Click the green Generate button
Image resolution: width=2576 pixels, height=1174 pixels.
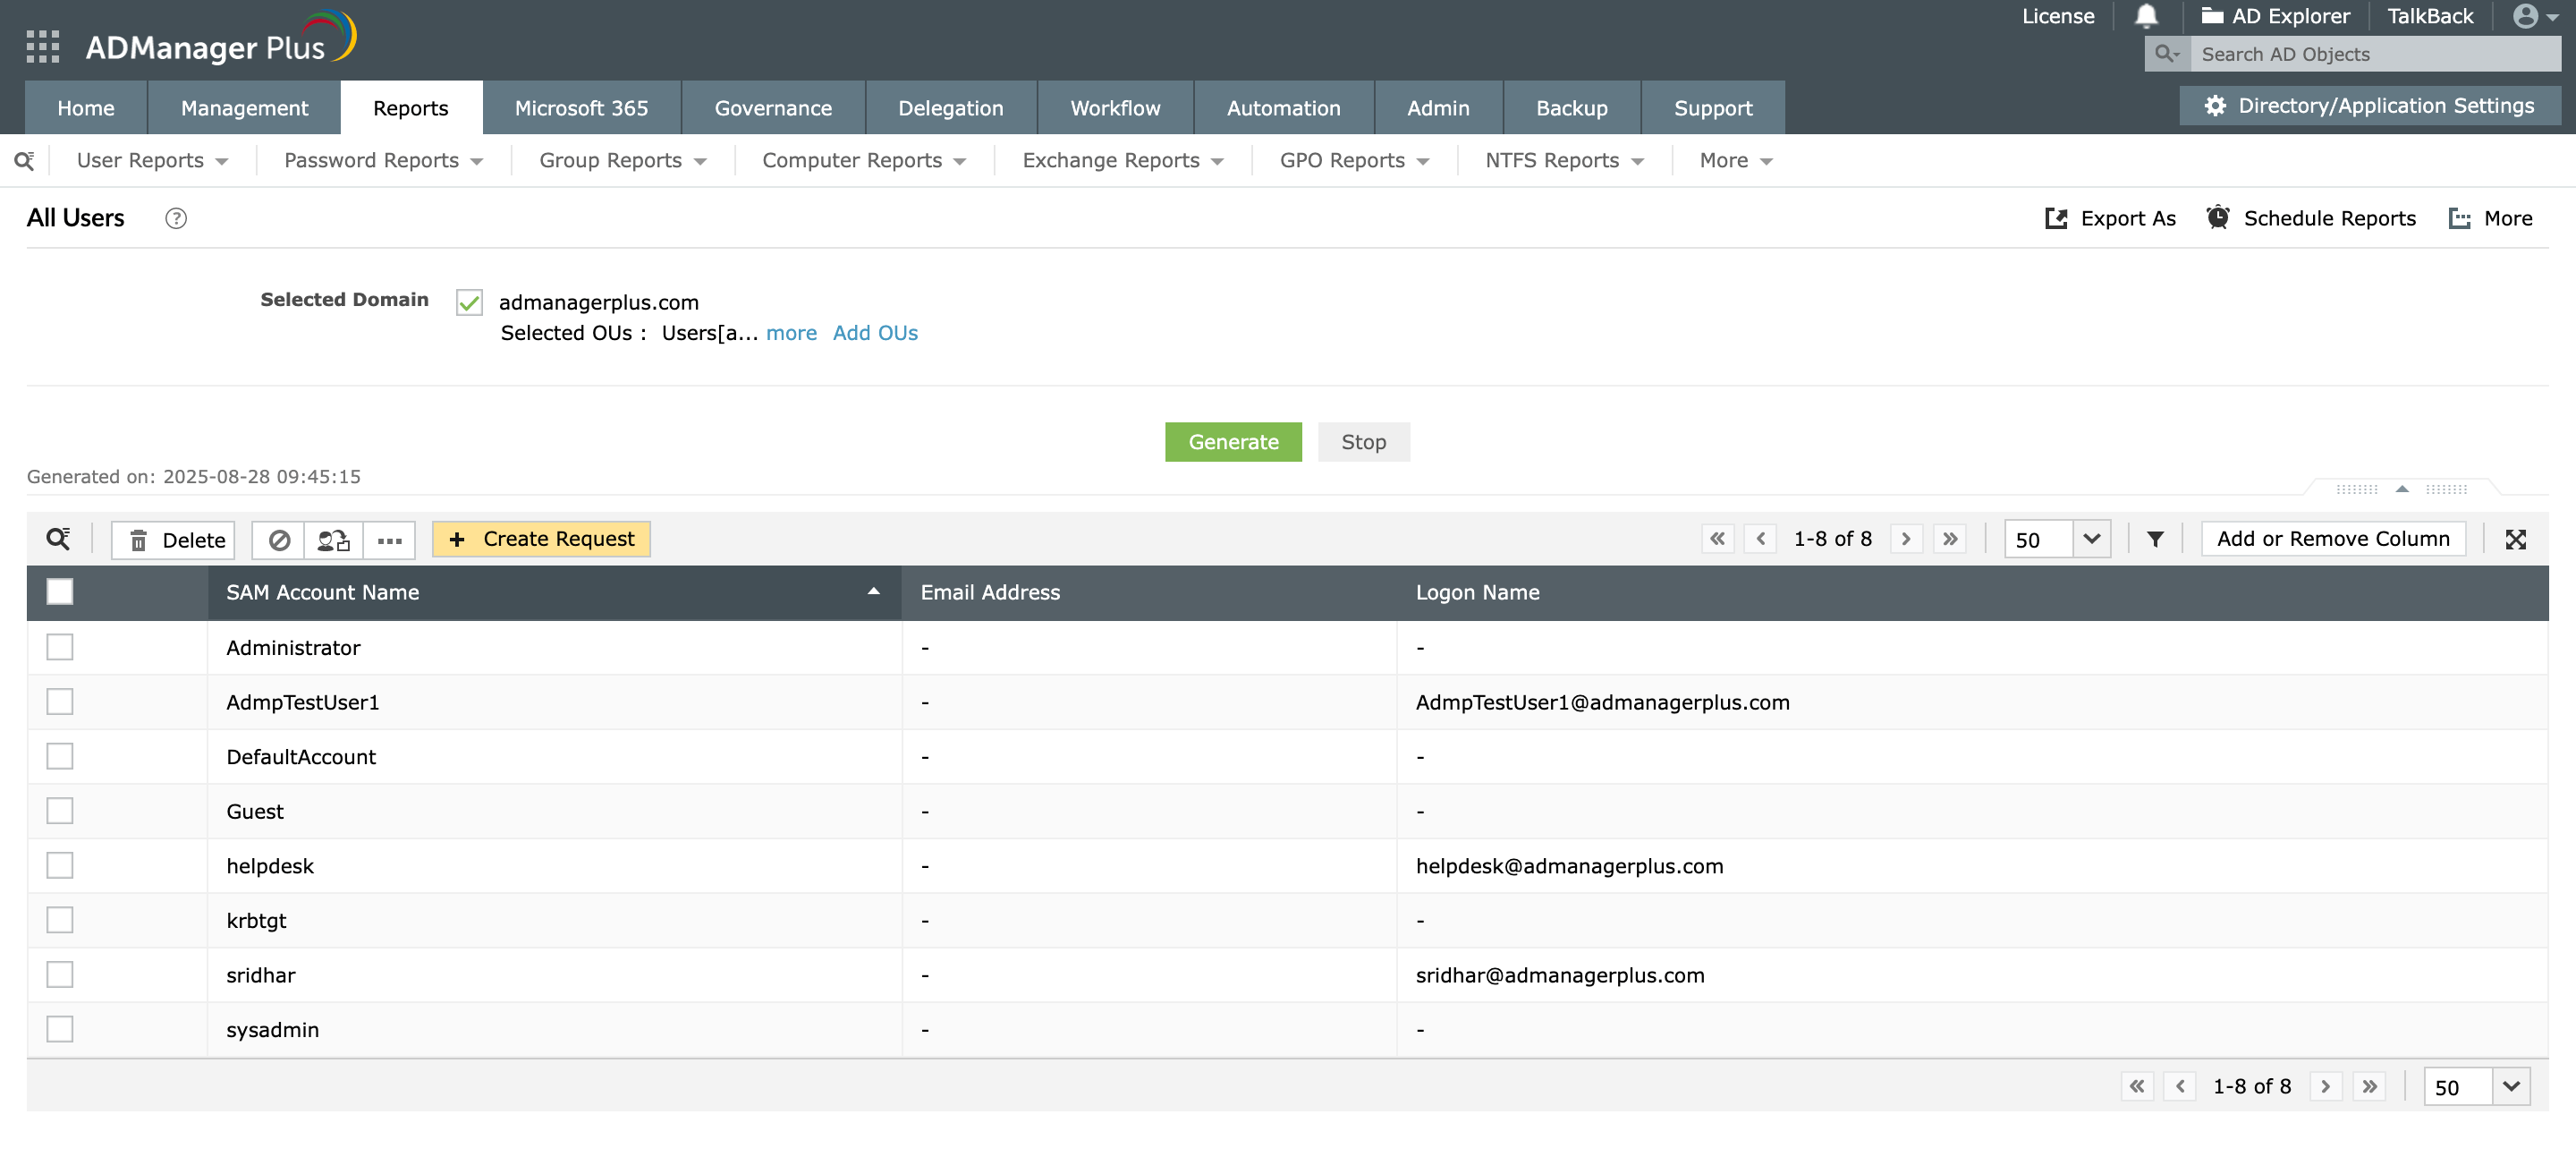point(1233,442)
